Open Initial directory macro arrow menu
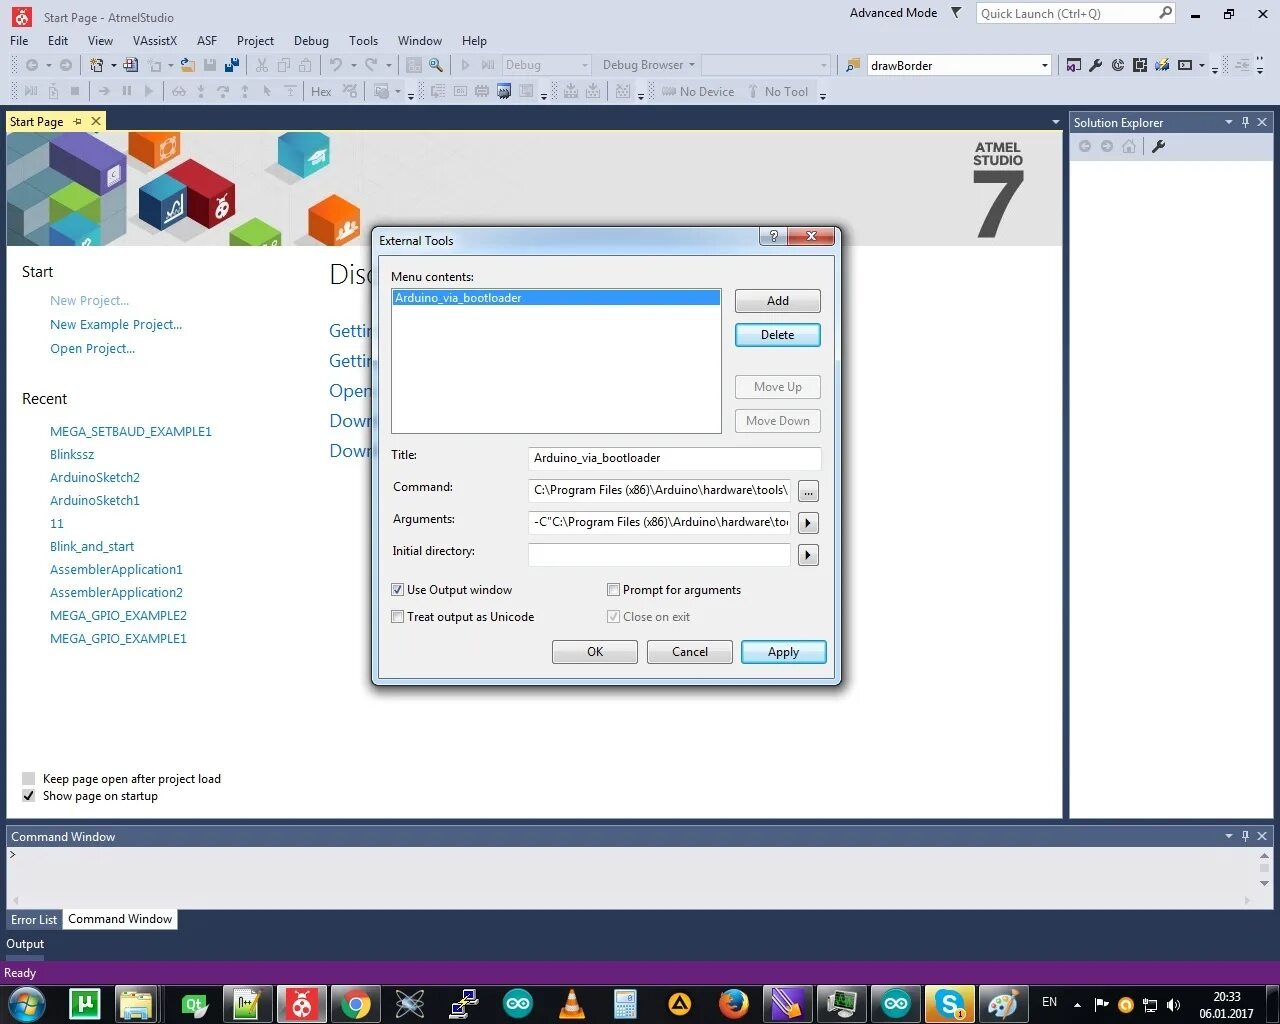1280x1024 pixels. [809, 555]
